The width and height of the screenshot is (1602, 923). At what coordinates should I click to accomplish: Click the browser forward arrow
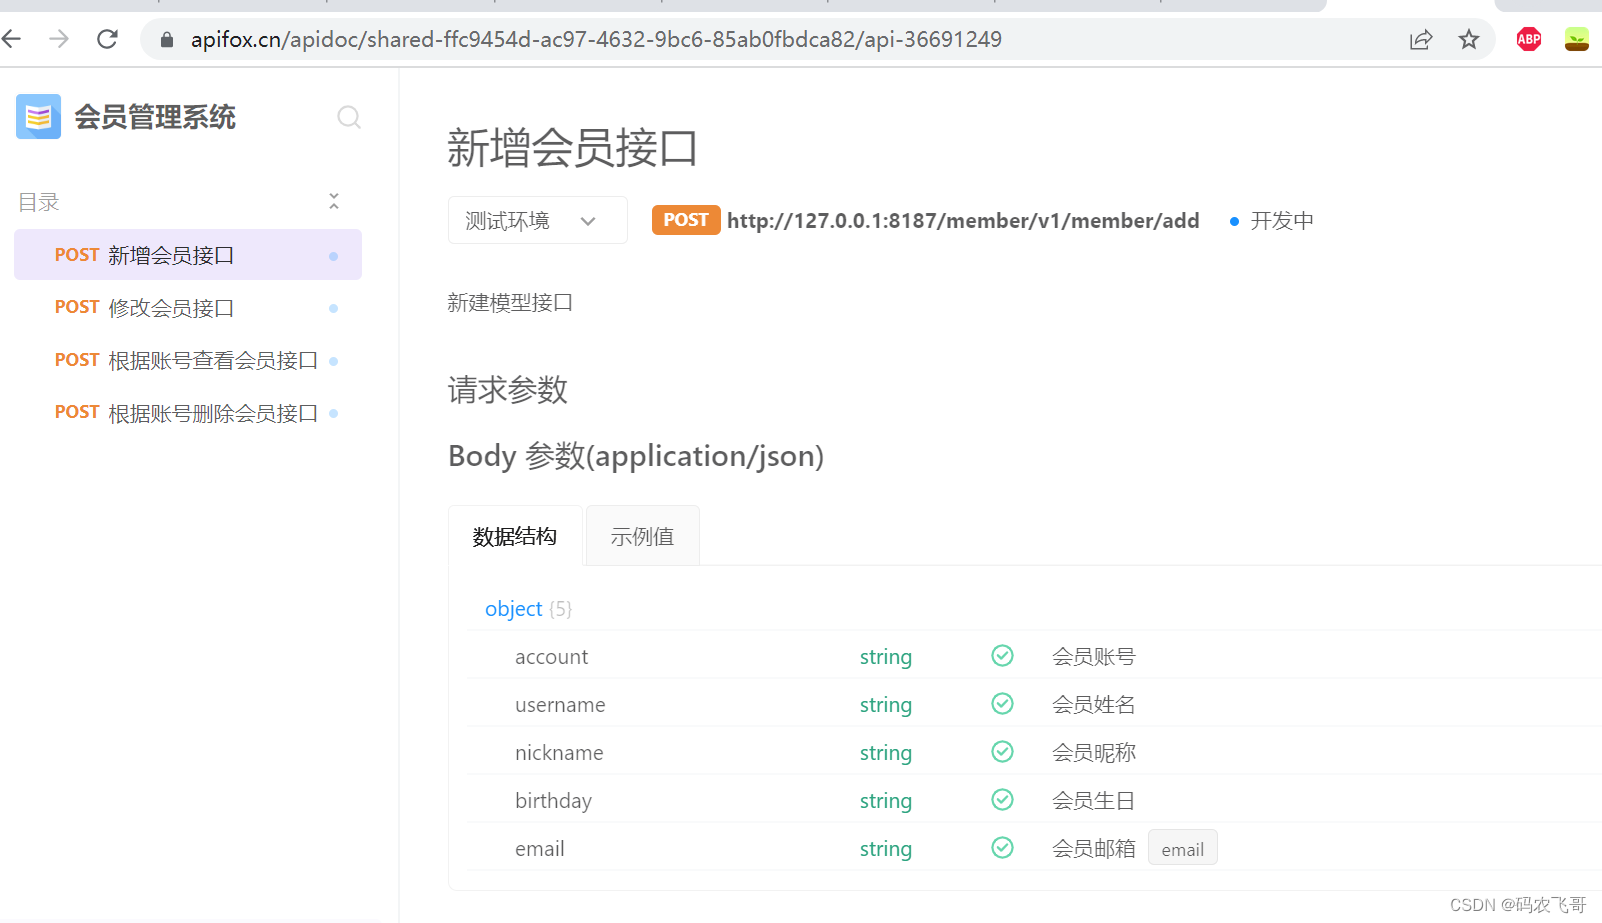59,39
